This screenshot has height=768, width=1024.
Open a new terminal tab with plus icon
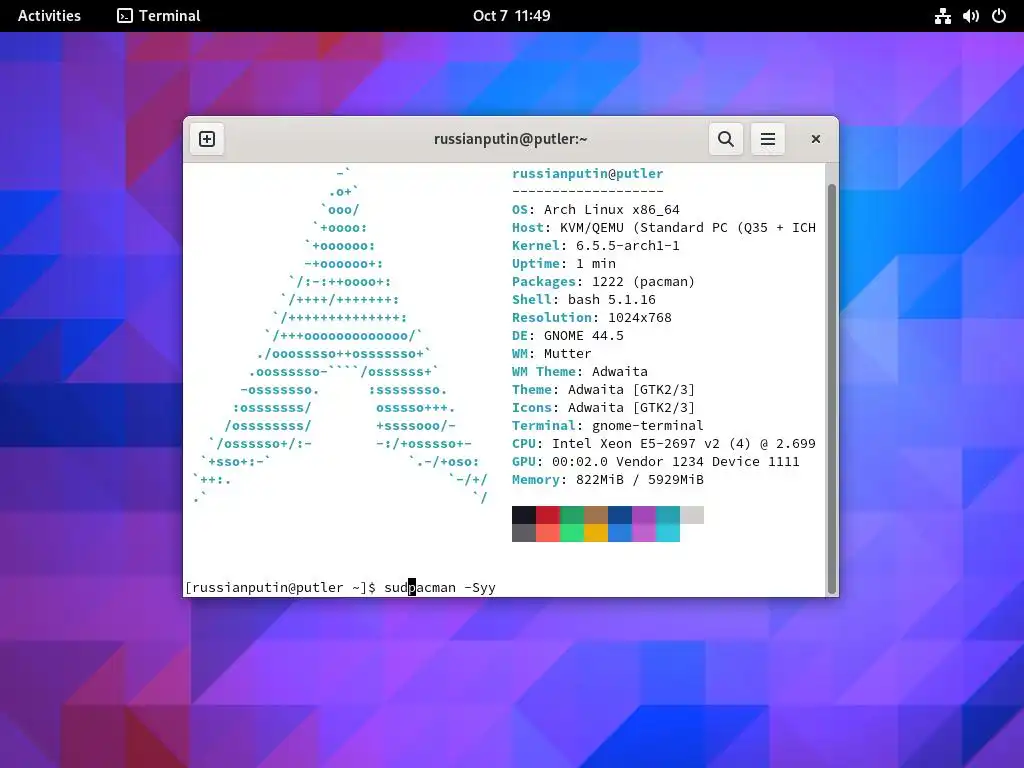tap(207, 139)
